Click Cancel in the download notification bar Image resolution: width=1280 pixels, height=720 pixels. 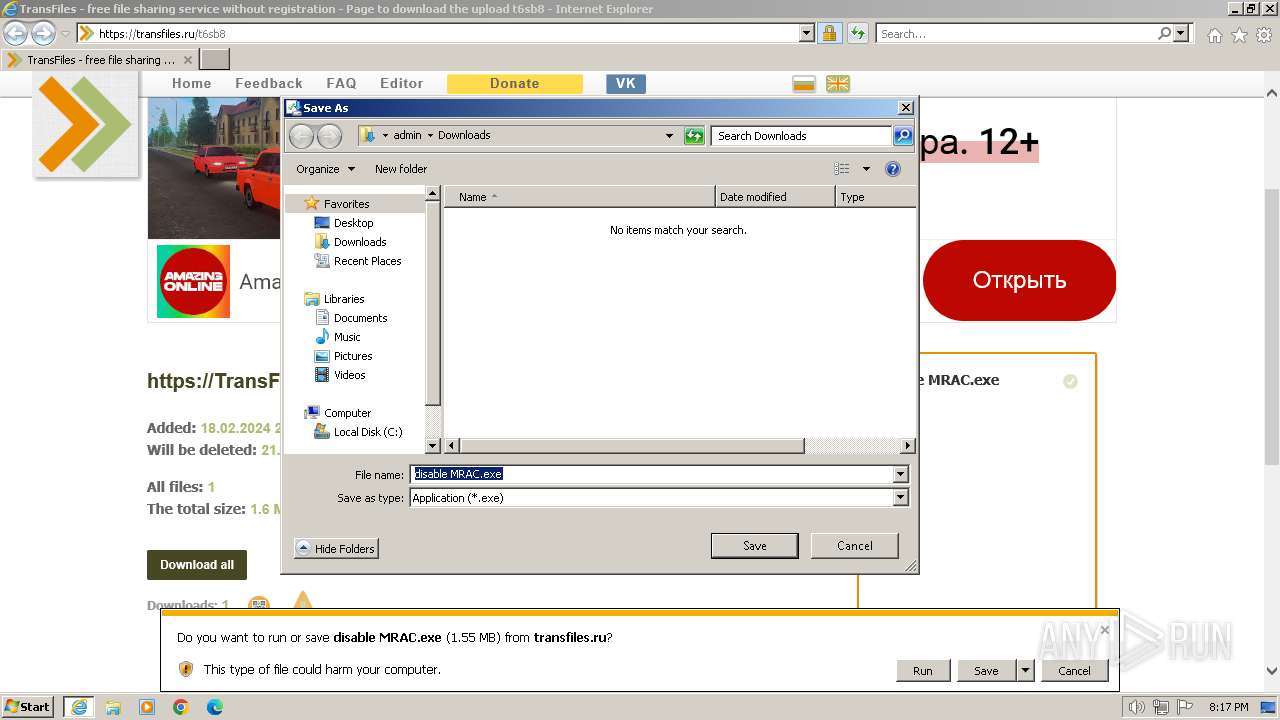[1075, 671]
